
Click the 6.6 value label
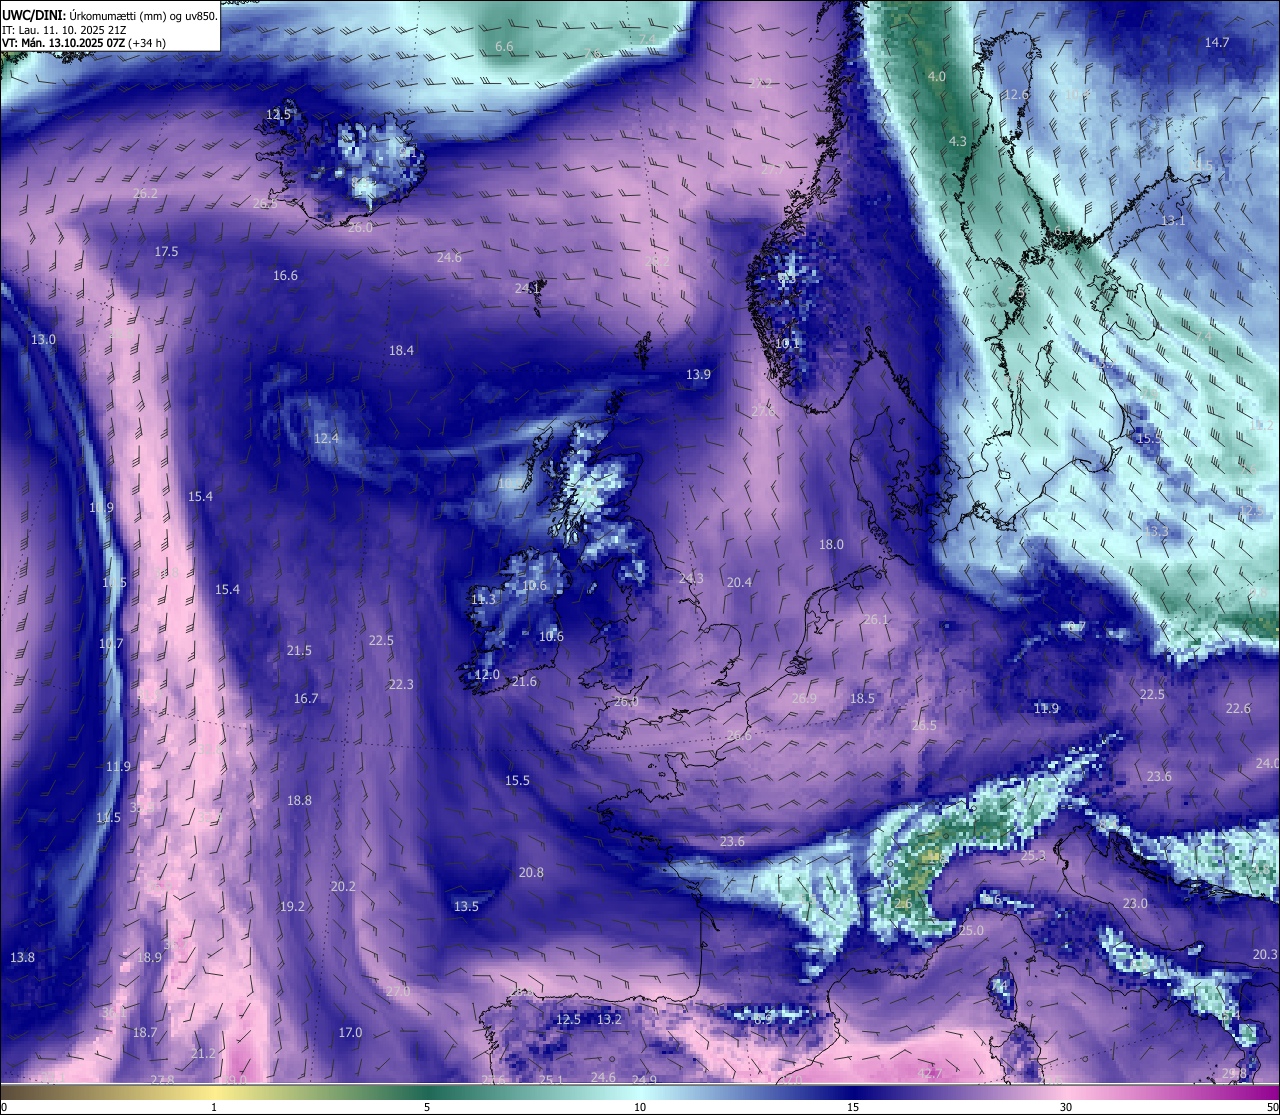click(x=504, y=46)
